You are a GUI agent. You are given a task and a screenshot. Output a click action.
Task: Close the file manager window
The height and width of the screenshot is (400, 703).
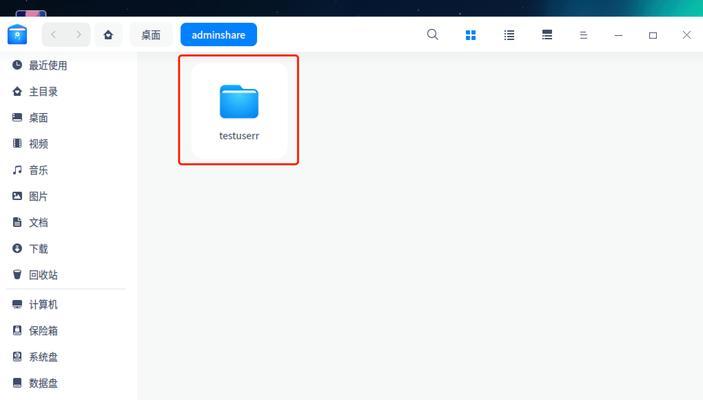[686, 35]
